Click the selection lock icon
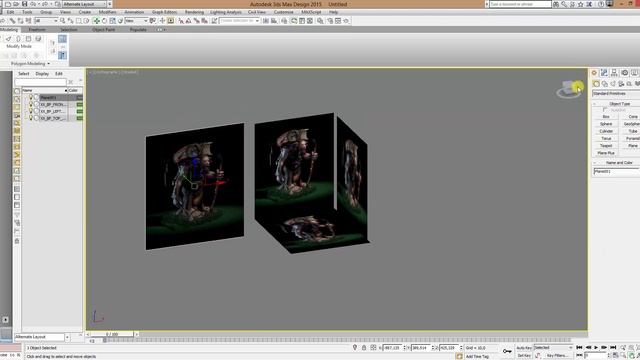Image resolution: width=640 pixels, height=360 pixels. (364, 348)
